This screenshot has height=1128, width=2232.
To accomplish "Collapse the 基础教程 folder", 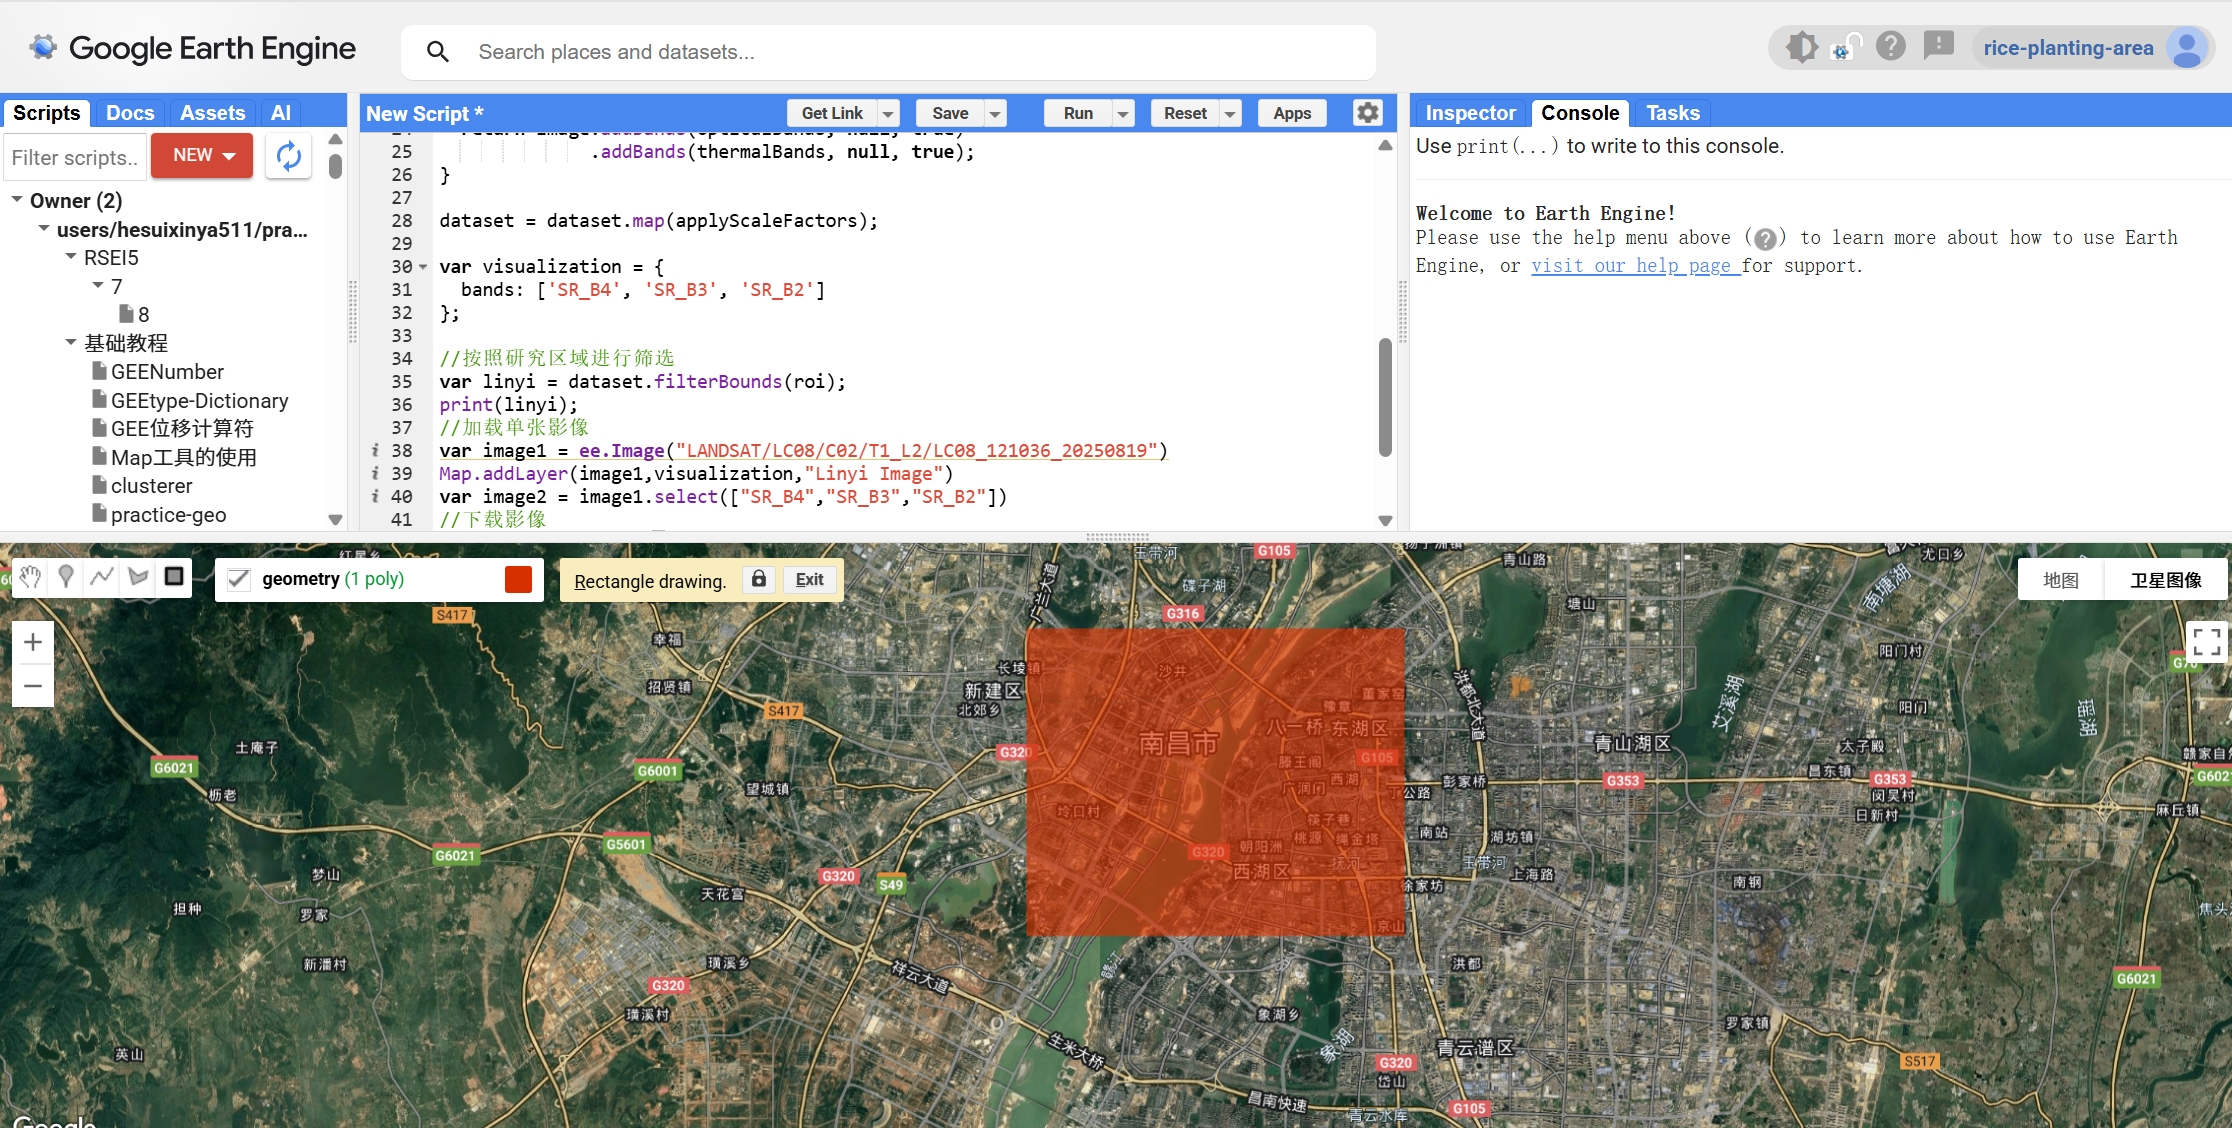I will [x=71, y=343].
